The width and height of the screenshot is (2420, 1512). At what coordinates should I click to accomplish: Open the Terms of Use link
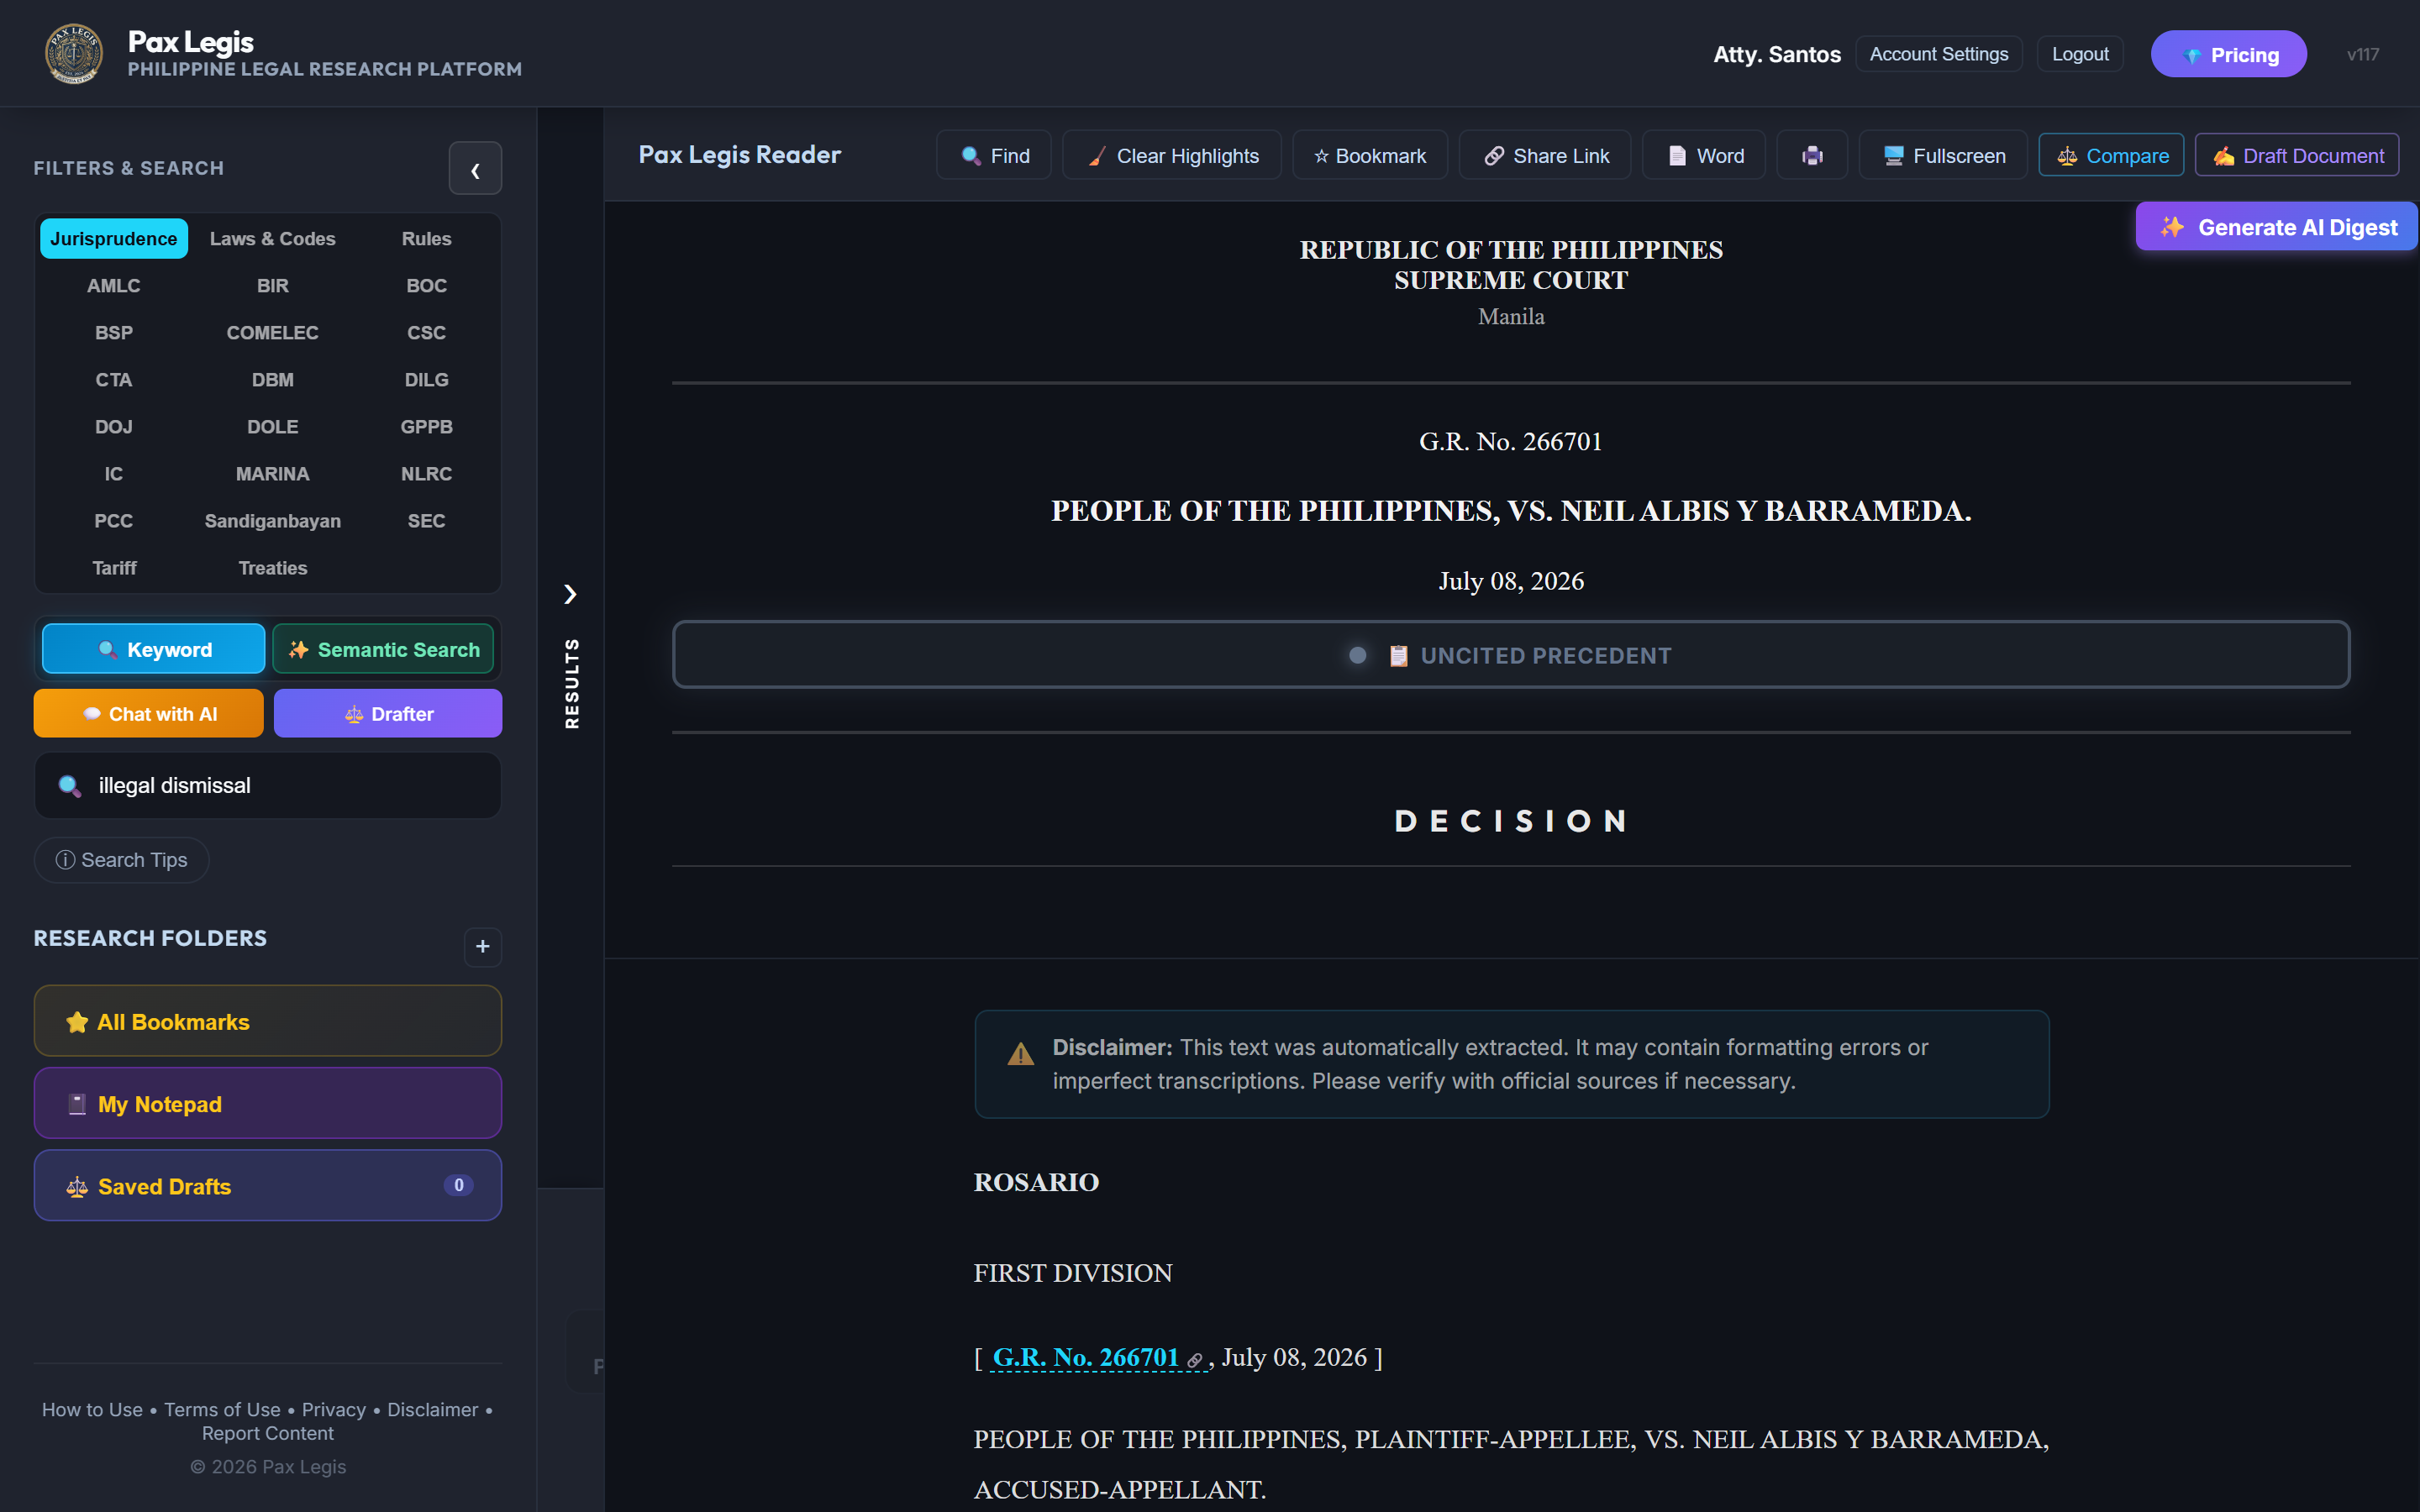222,1409
